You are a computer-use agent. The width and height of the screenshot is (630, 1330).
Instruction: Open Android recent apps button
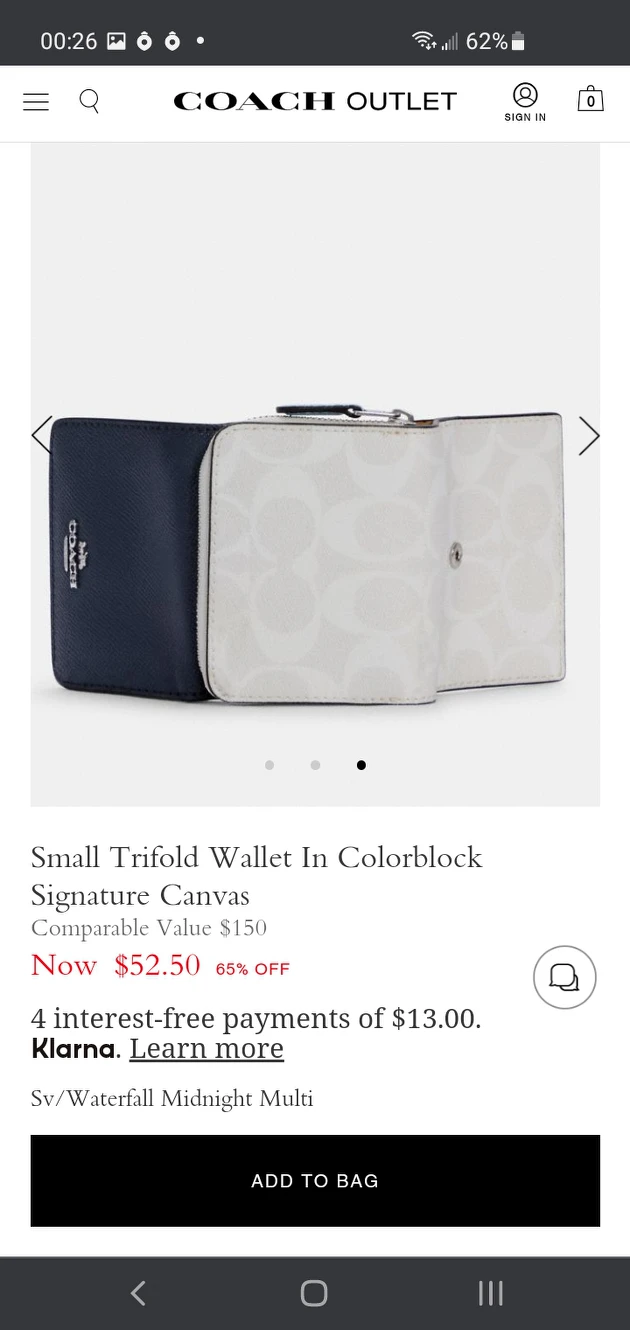click(490, 1293)
